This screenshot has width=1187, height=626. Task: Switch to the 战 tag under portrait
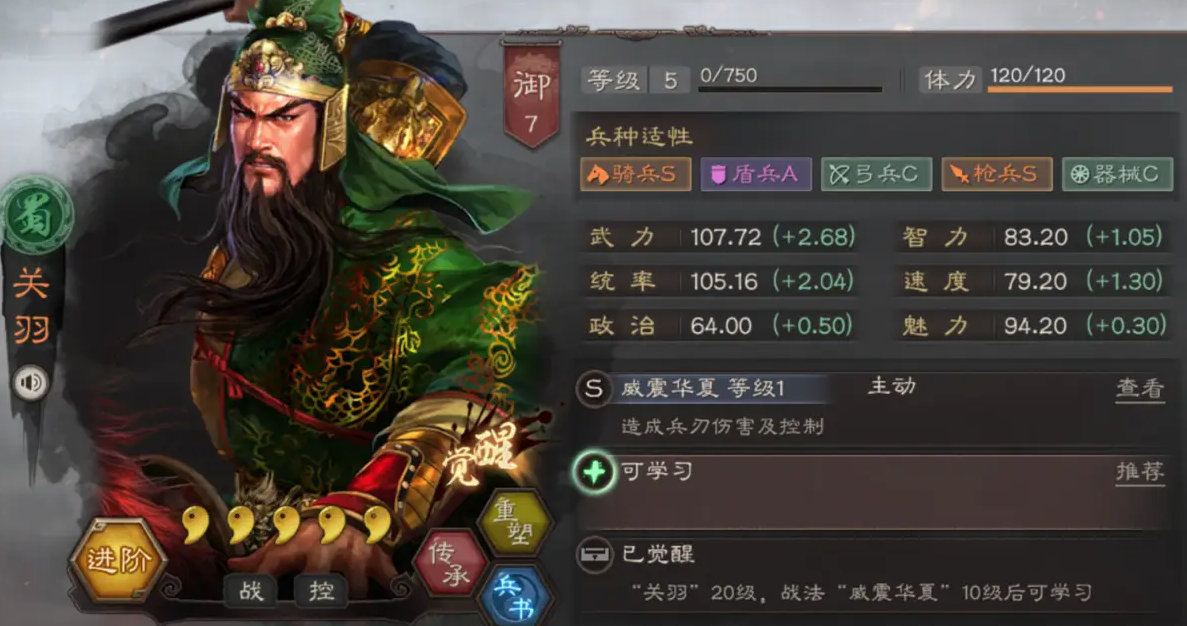pos(251,590)
